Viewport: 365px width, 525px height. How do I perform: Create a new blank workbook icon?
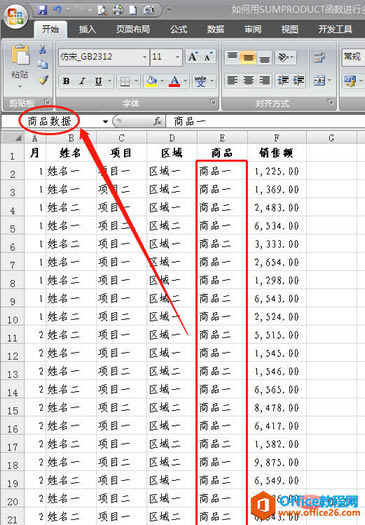click(x=133, y=10)
